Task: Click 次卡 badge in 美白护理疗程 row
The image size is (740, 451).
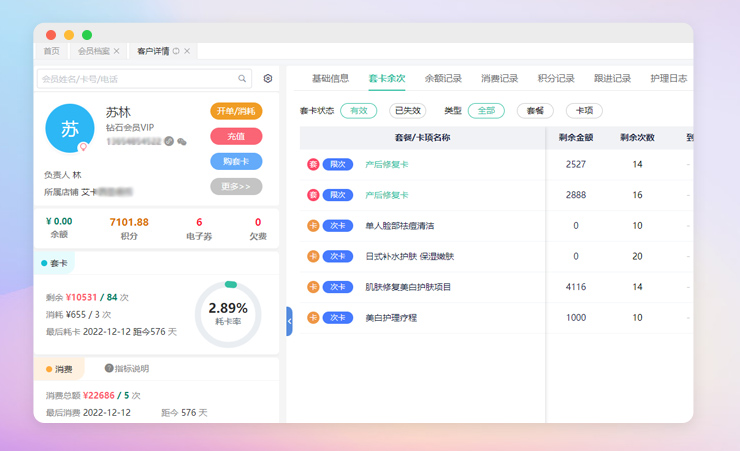Action: tap(337, 317)
